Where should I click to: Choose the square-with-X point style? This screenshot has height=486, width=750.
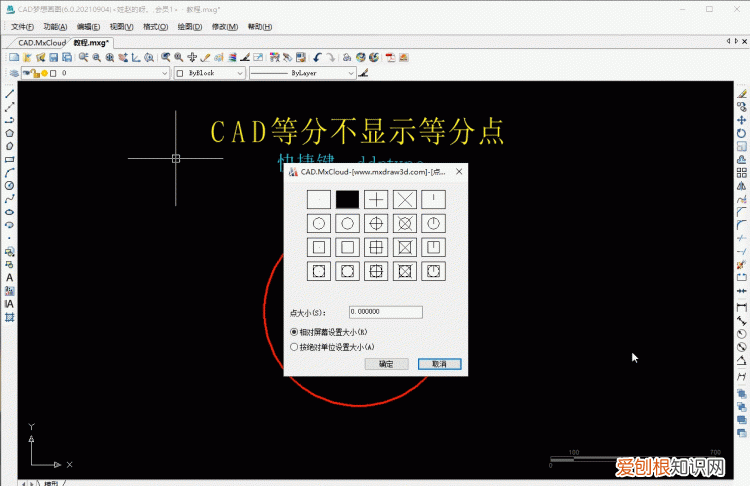click(405, 247)
